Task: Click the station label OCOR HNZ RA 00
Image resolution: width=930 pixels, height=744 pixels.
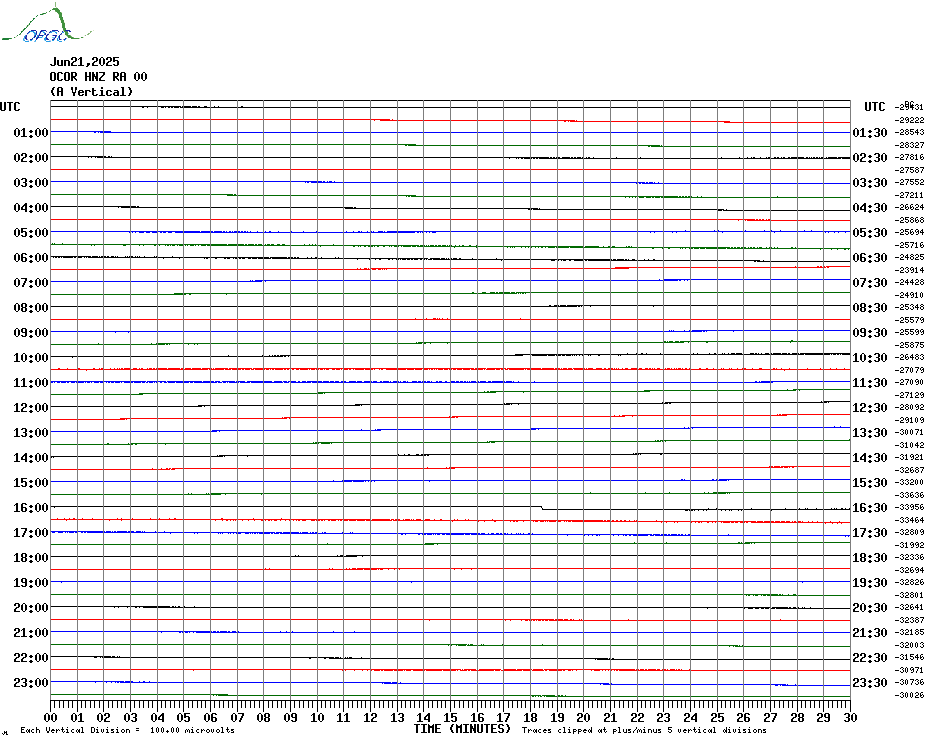Action: coord(98,77)
